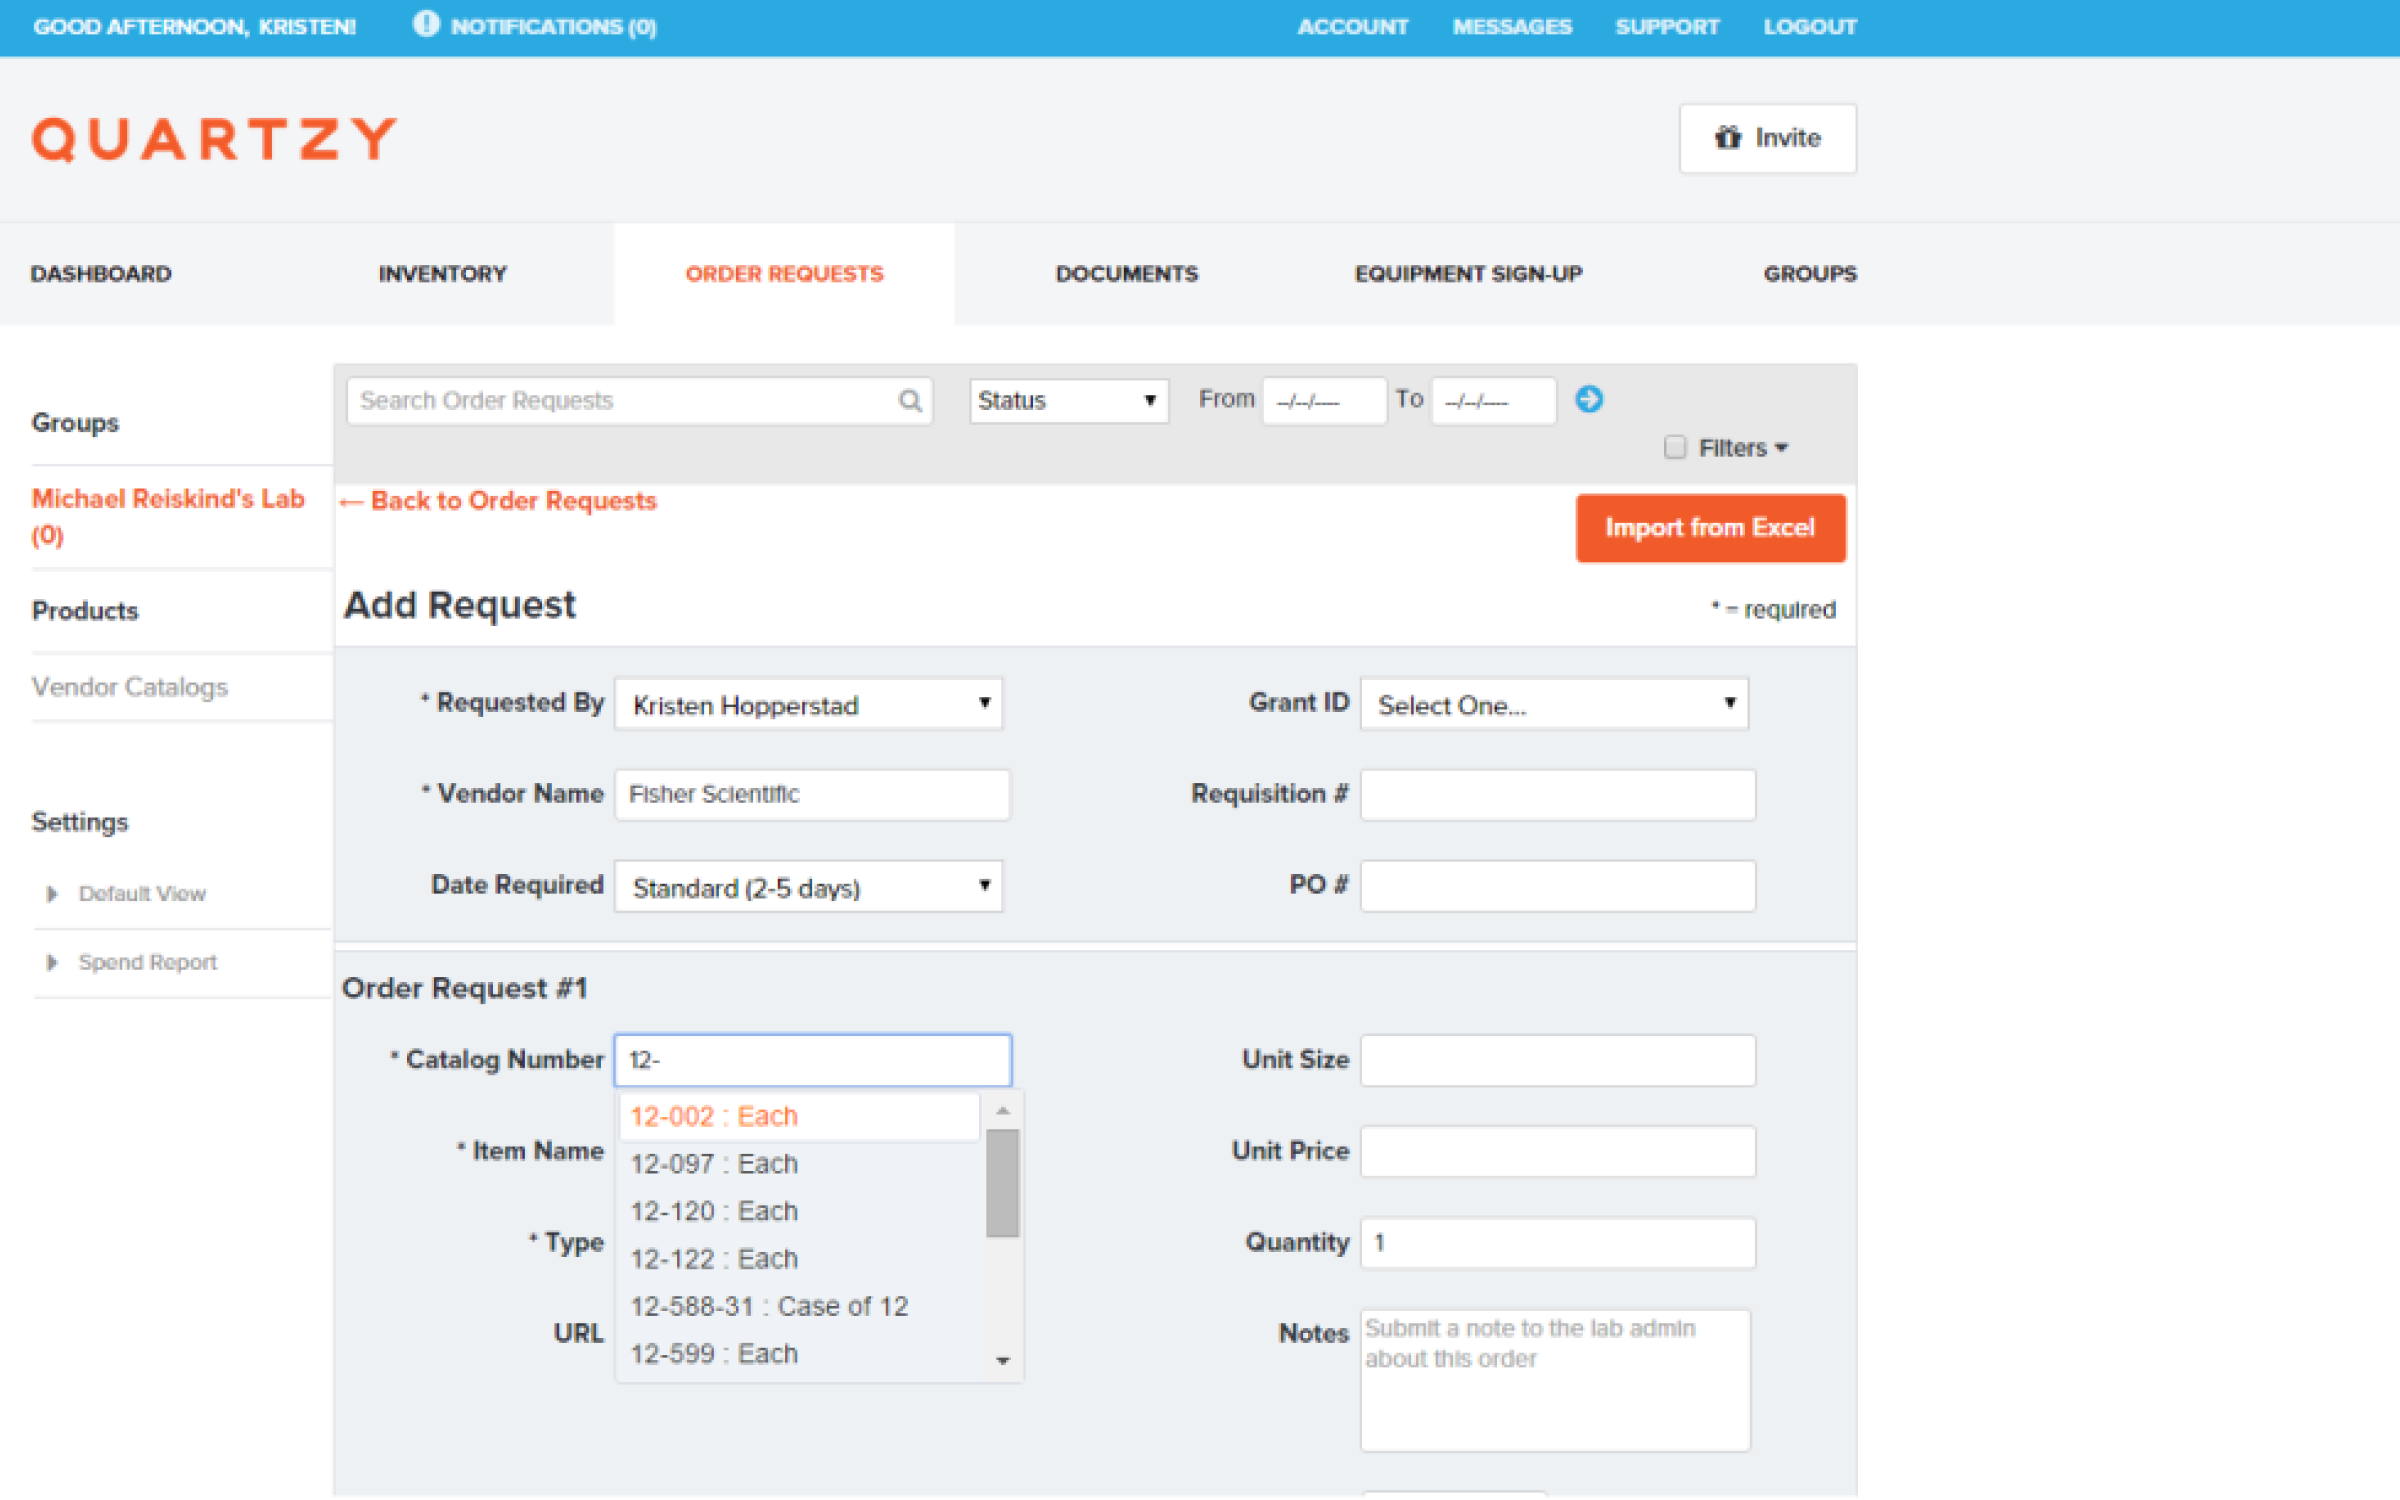The height and width of the screenshot is (1500, 2400).
Task: Toggle the Filters checkbox
Action: pos(1675,447)
